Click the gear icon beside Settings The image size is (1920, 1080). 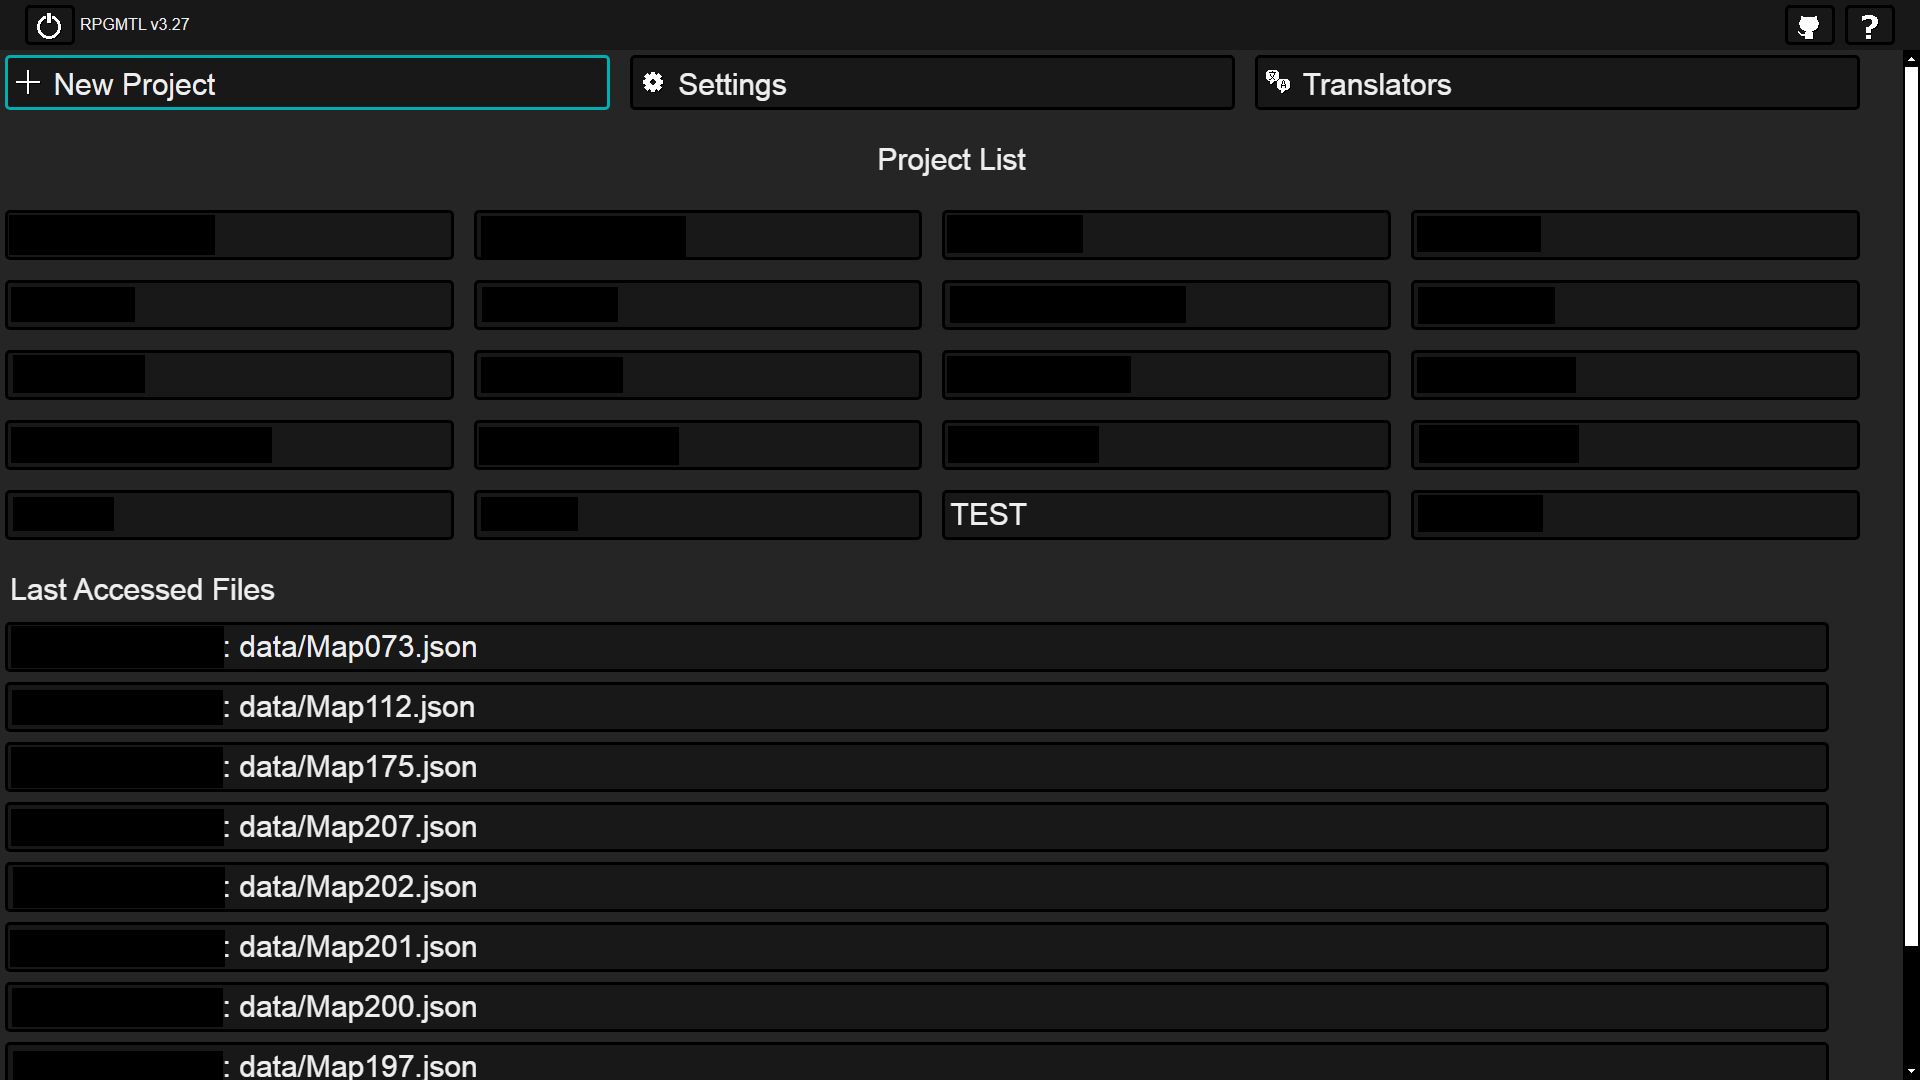tap(653, 83)
